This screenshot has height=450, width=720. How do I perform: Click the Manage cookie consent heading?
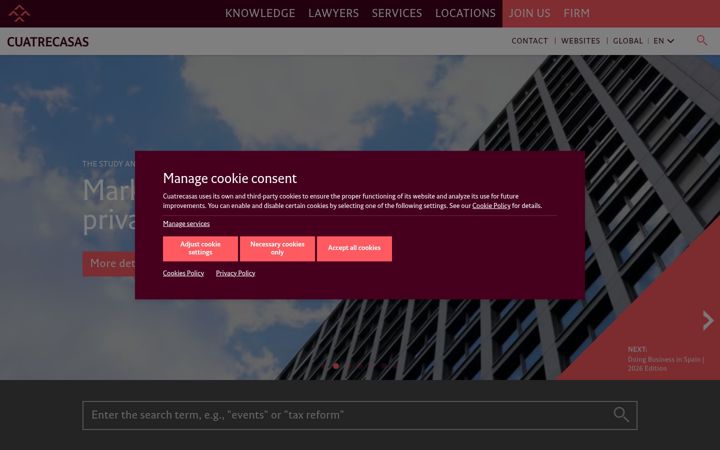pyautogui.click(x=230, y=178)
